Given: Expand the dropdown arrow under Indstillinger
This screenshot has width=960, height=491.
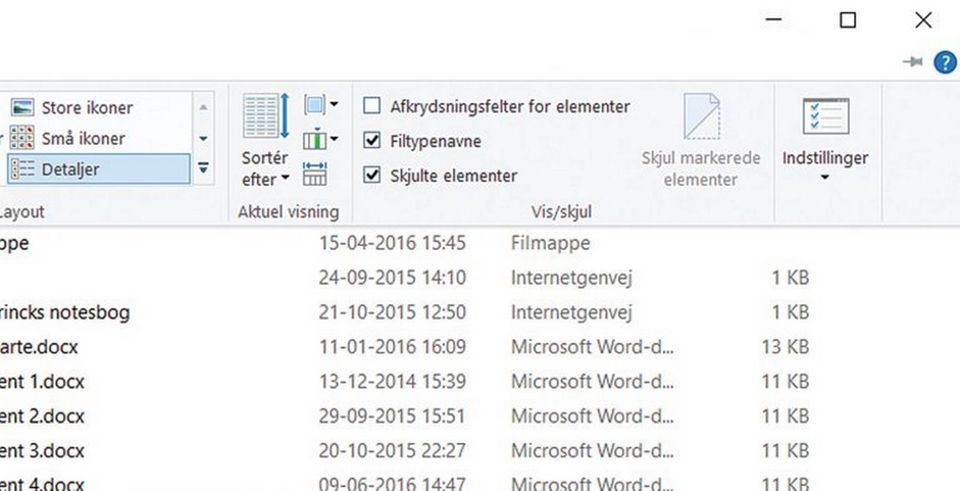Looking at the screenshot, I should 825,179.
